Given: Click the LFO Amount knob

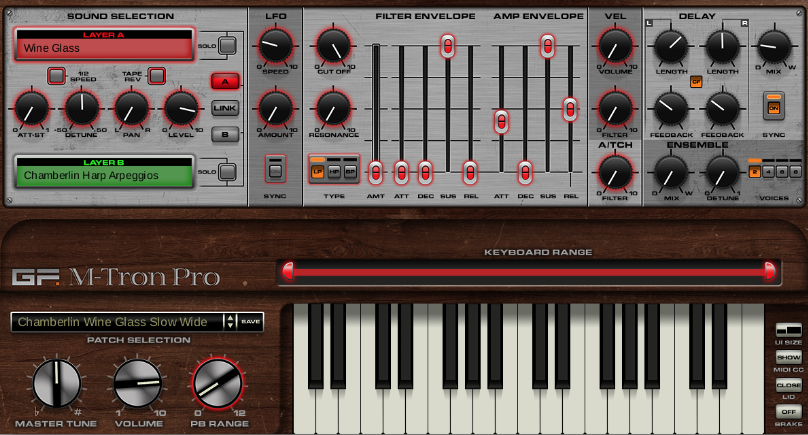Looking at the screenshot, I should pyautogui.click(x=275, y=109).
